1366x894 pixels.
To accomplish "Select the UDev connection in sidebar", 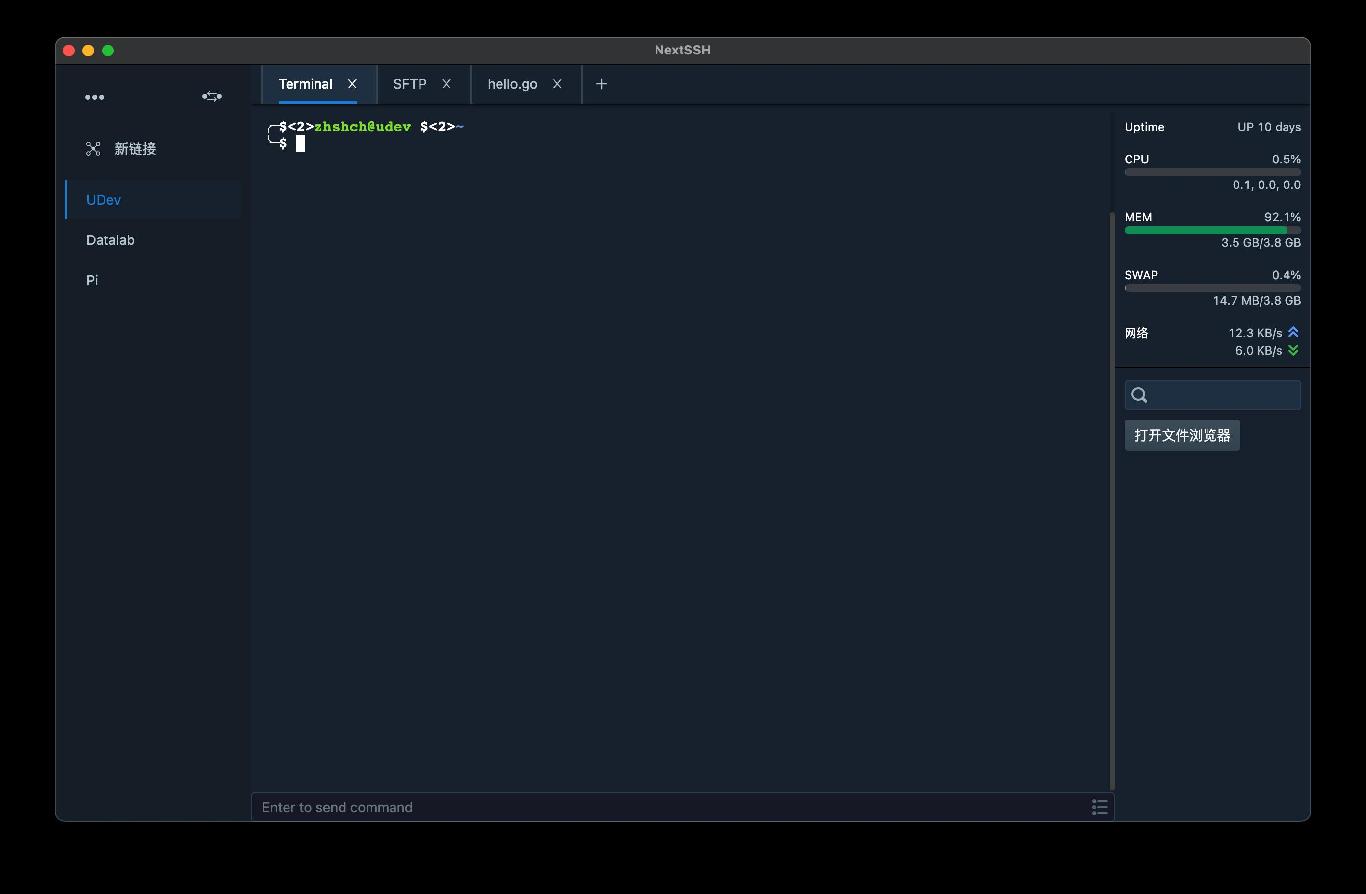I will pos(103,200).
